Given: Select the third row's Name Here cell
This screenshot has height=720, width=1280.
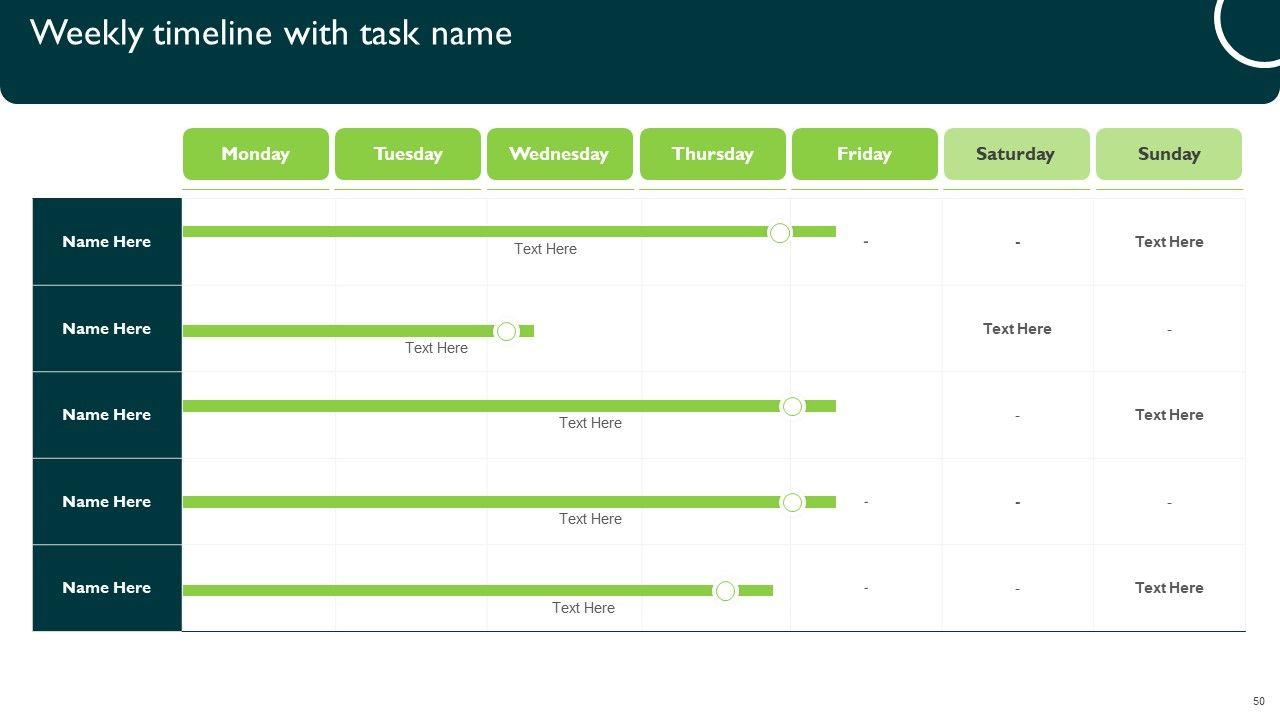Looking at the screenshot, I should pos(107,415).
